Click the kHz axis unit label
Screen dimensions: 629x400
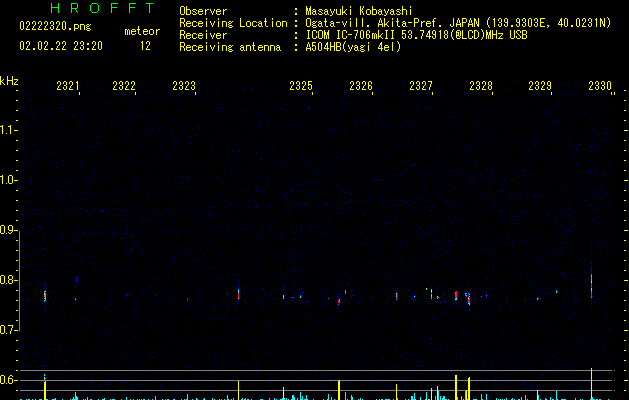tap(9, 81)
